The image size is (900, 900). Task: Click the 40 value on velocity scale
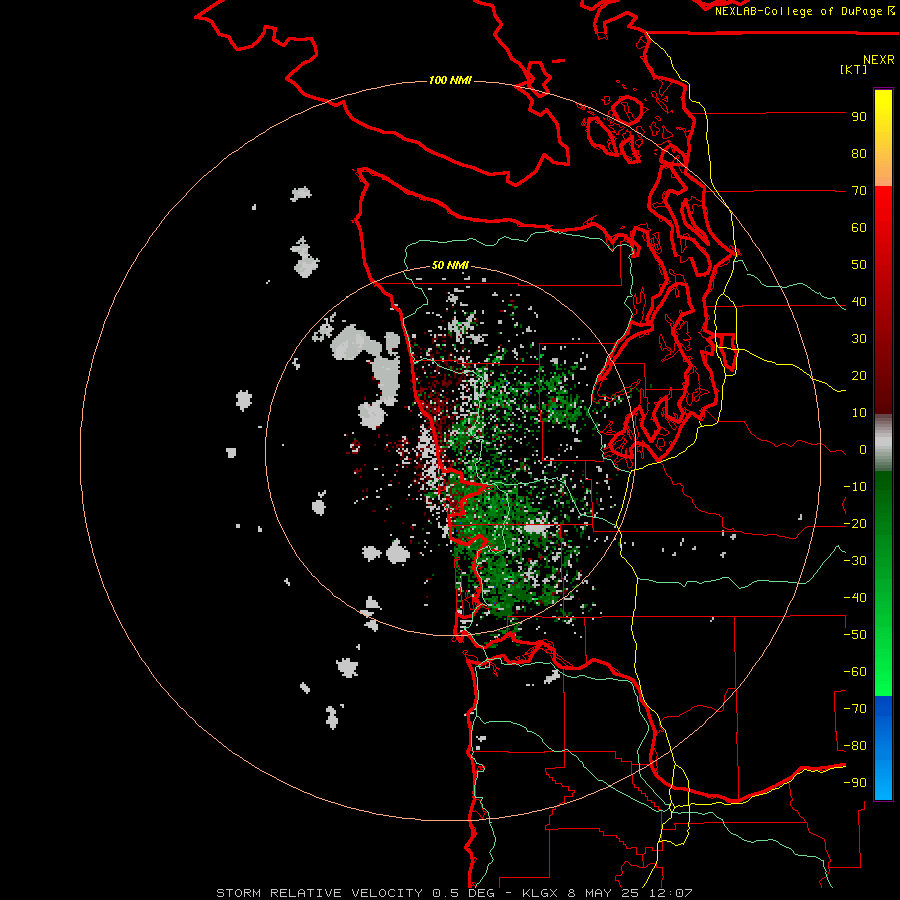coord(859,302)
